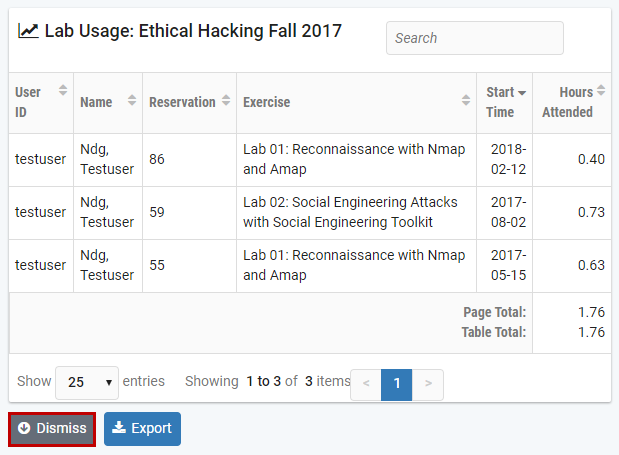Go to the previous page of results
619x455 pixels.
click(x=366, y=383)
